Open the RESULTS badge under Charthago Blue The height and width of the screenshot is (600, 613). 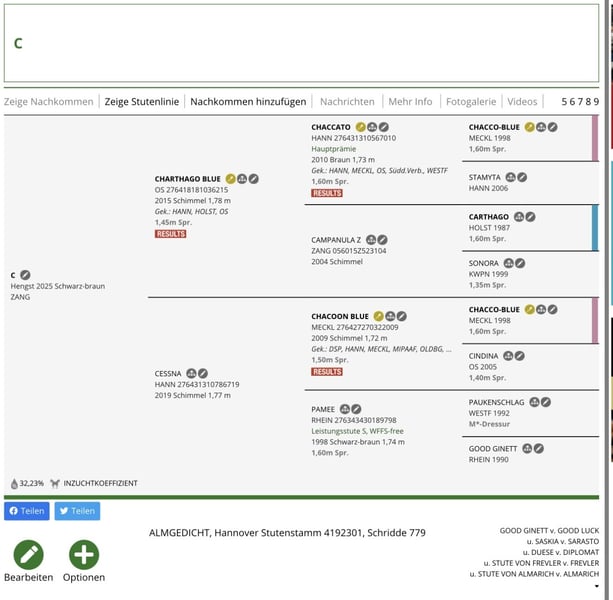pyautogui.click(x=170, y=234)
